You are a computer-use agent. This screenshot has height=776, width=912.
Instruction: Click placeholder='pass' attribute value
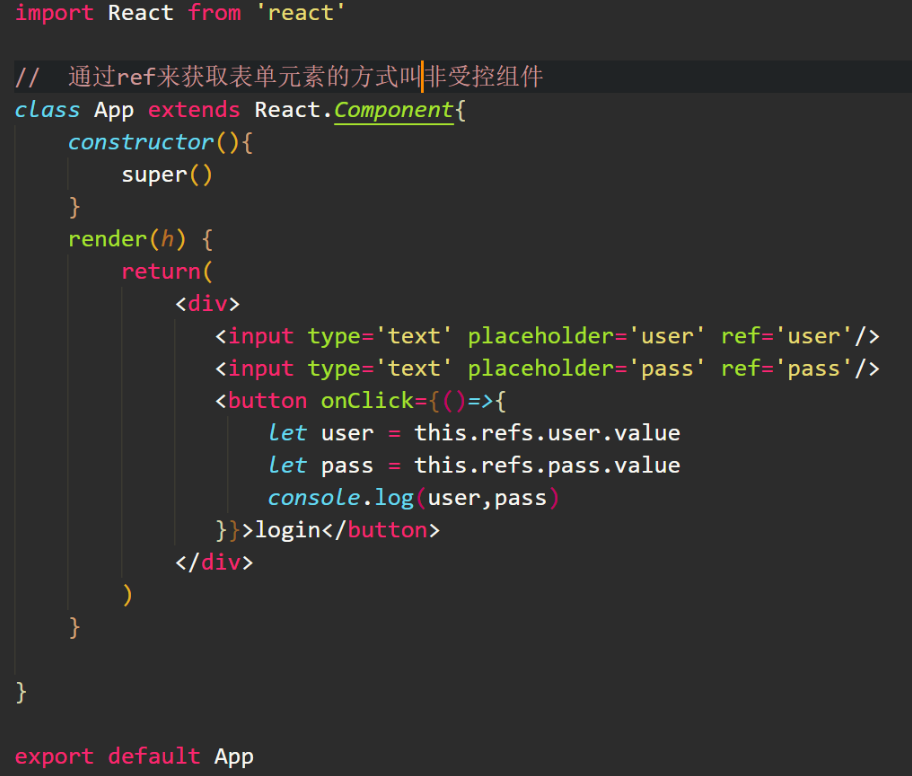click(668, 369)
